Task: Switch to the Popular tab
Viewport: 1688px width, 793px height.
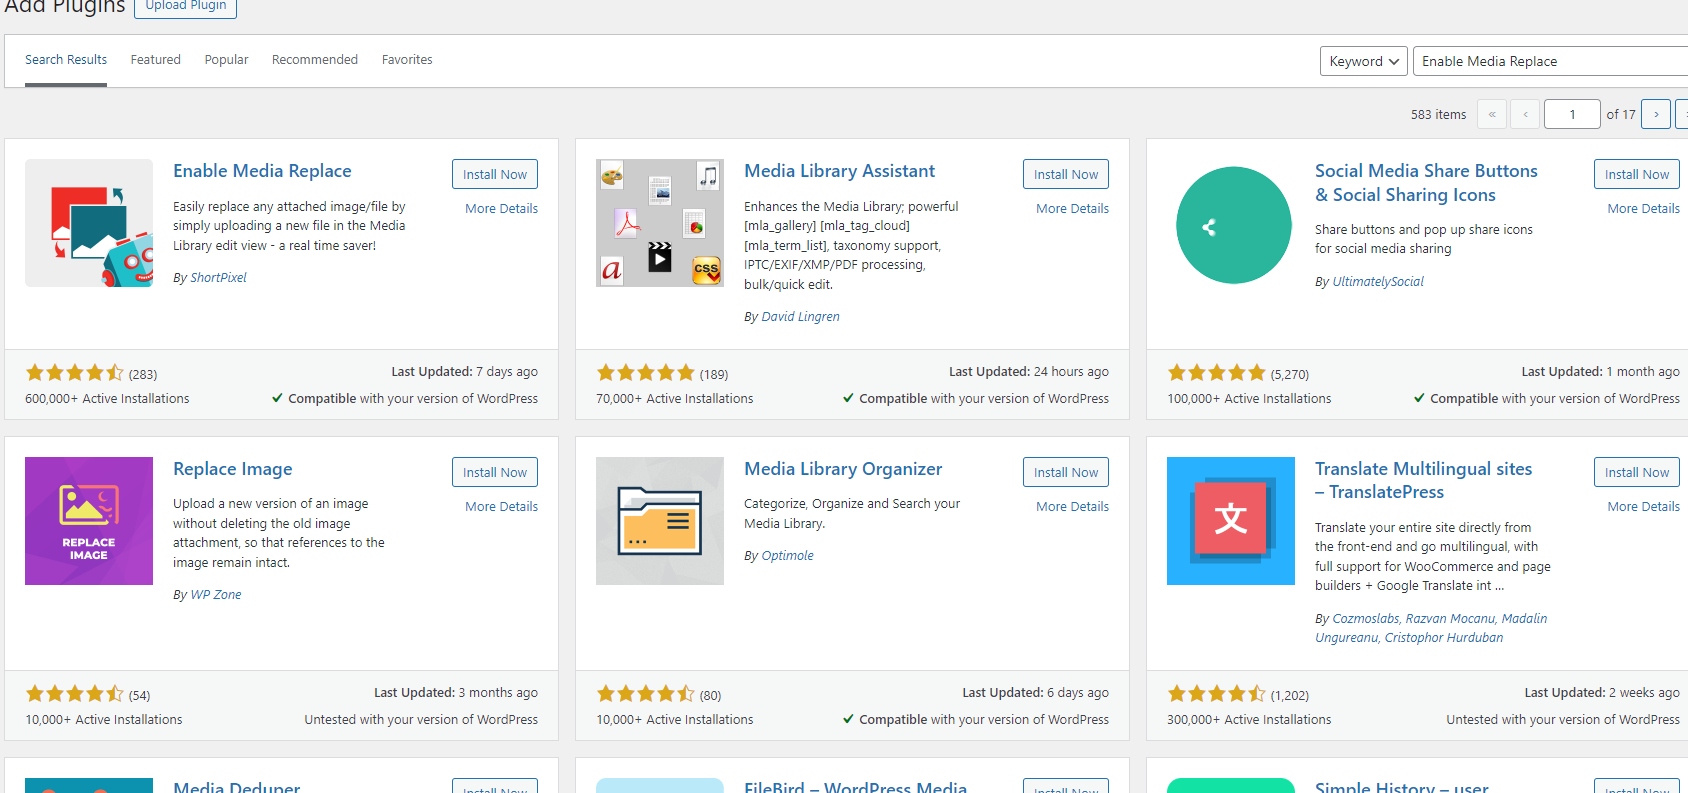Action: [x=227, y=60]
